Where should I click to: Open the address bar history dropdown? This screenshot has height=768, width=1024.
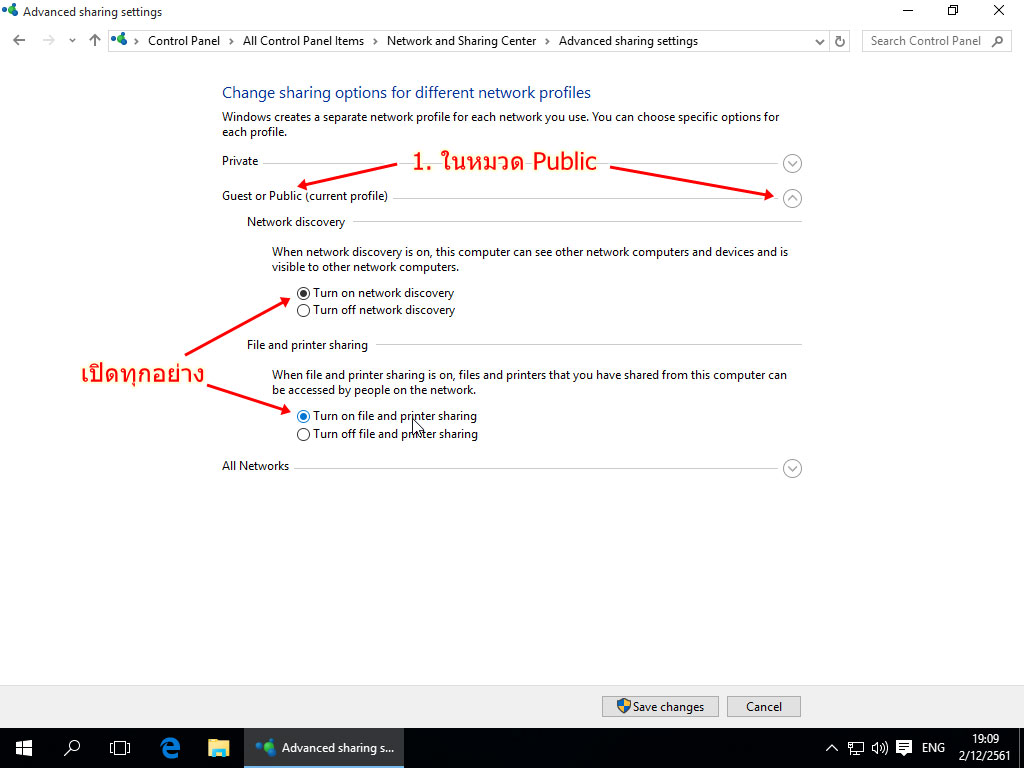pyautogui.click(x=820, y=41)
